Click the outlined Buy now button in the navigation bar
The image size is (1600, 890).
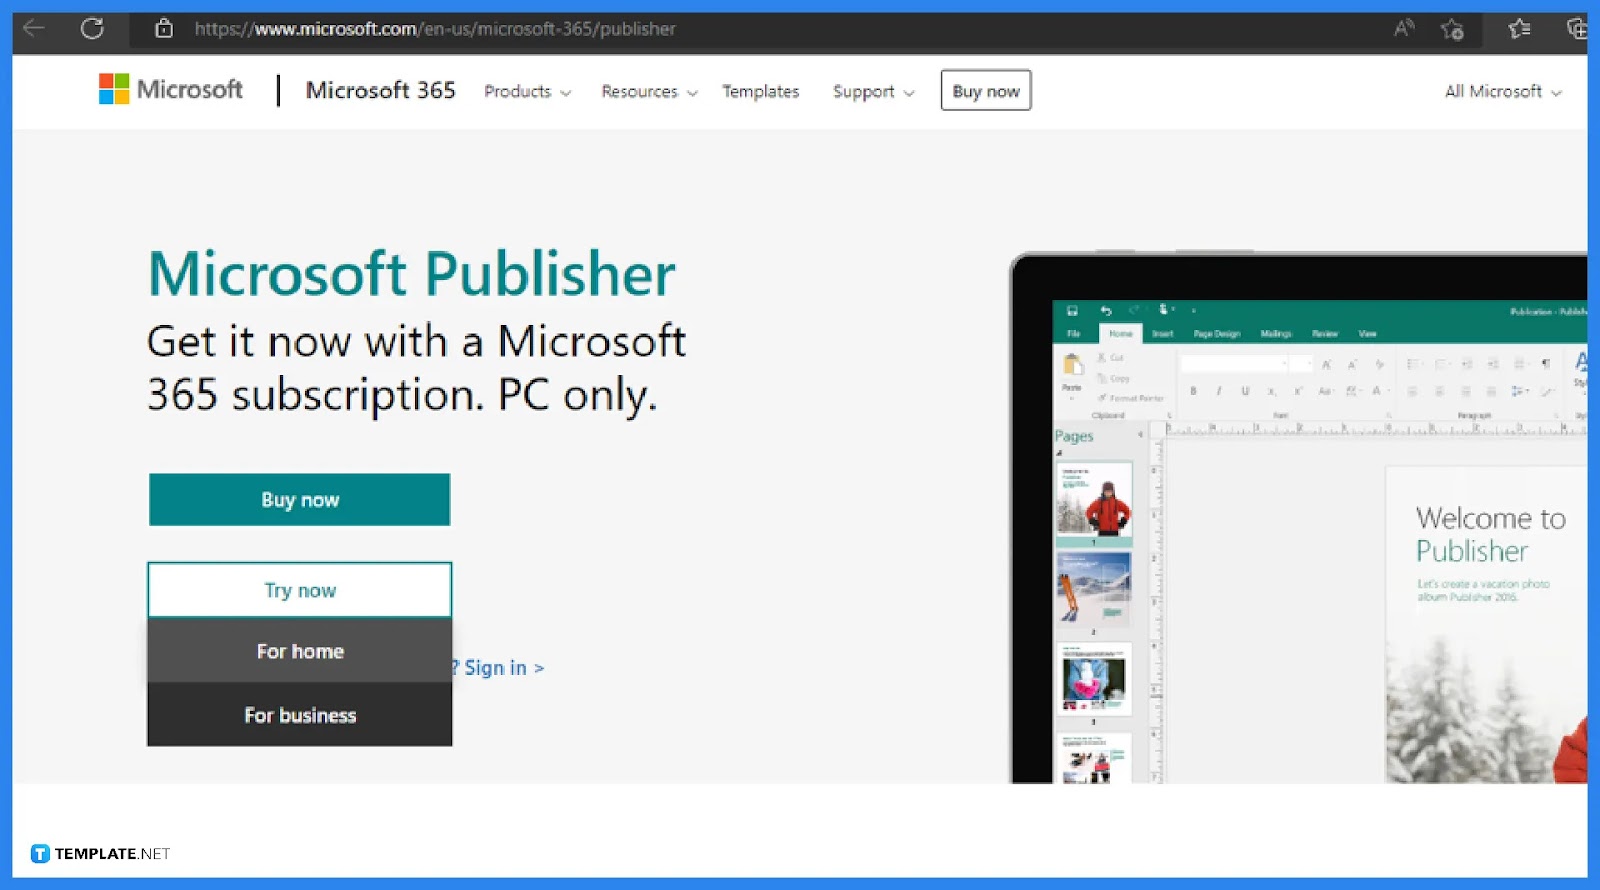985,90
